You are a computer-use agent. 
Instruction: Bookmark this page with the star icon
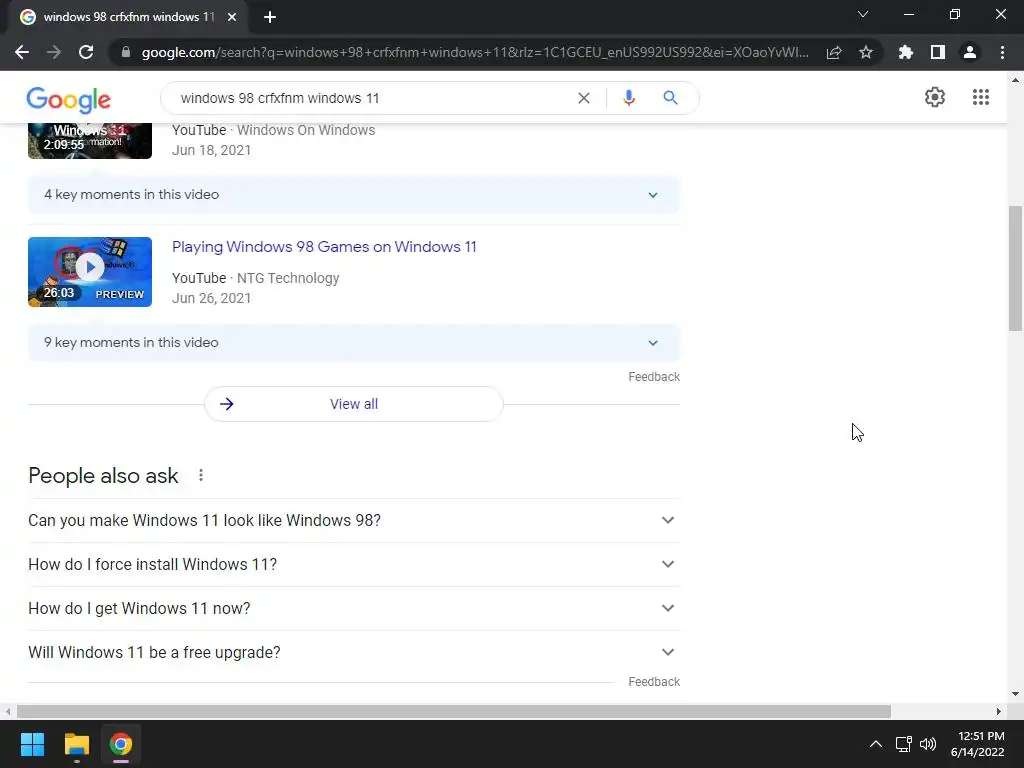pyautogui.click(x=866, y=52)
